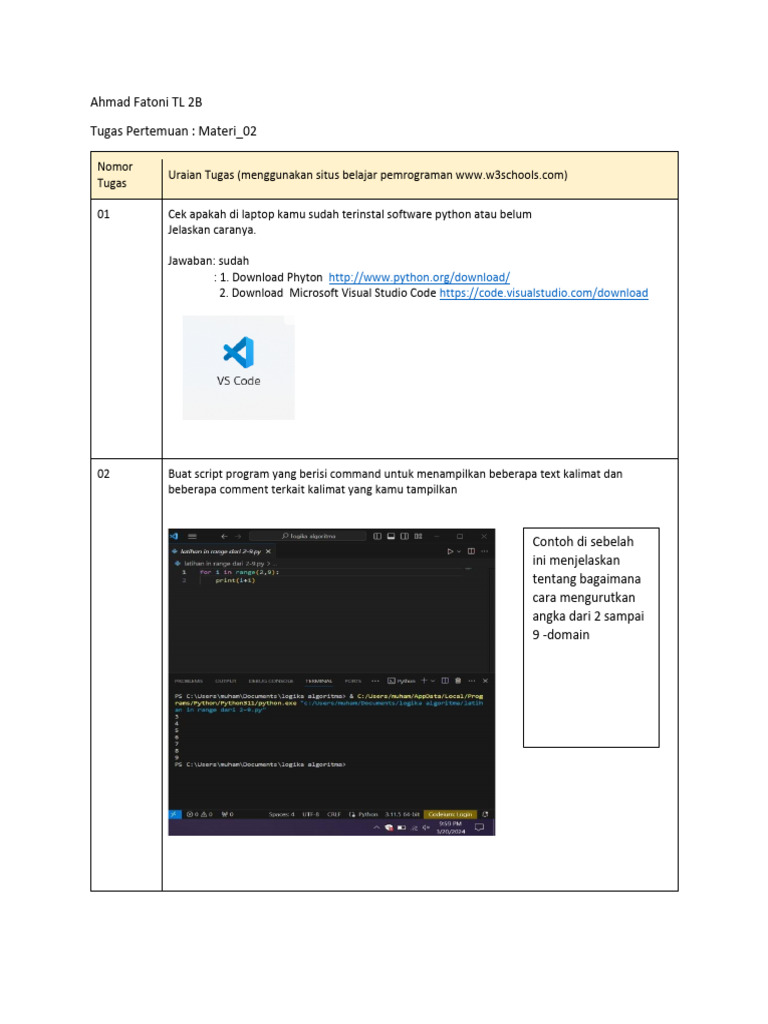Screen dimensions: 768x1024
Task: Open the clock showing 9:59 PM
Action: [x=451, y=827]
